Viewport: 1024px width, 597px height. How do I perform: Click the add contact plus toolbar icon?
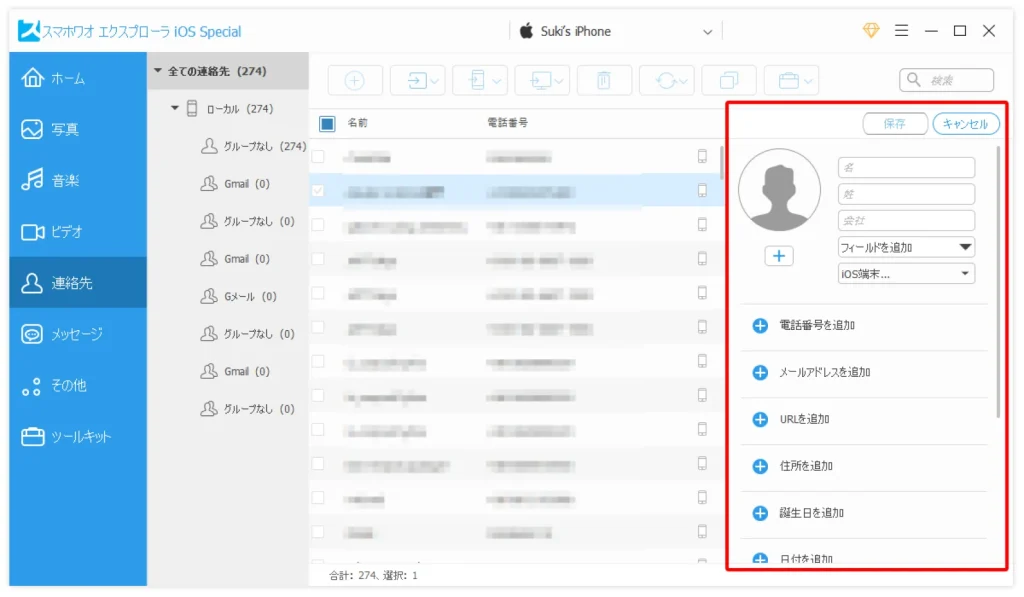tap(354, 81)
